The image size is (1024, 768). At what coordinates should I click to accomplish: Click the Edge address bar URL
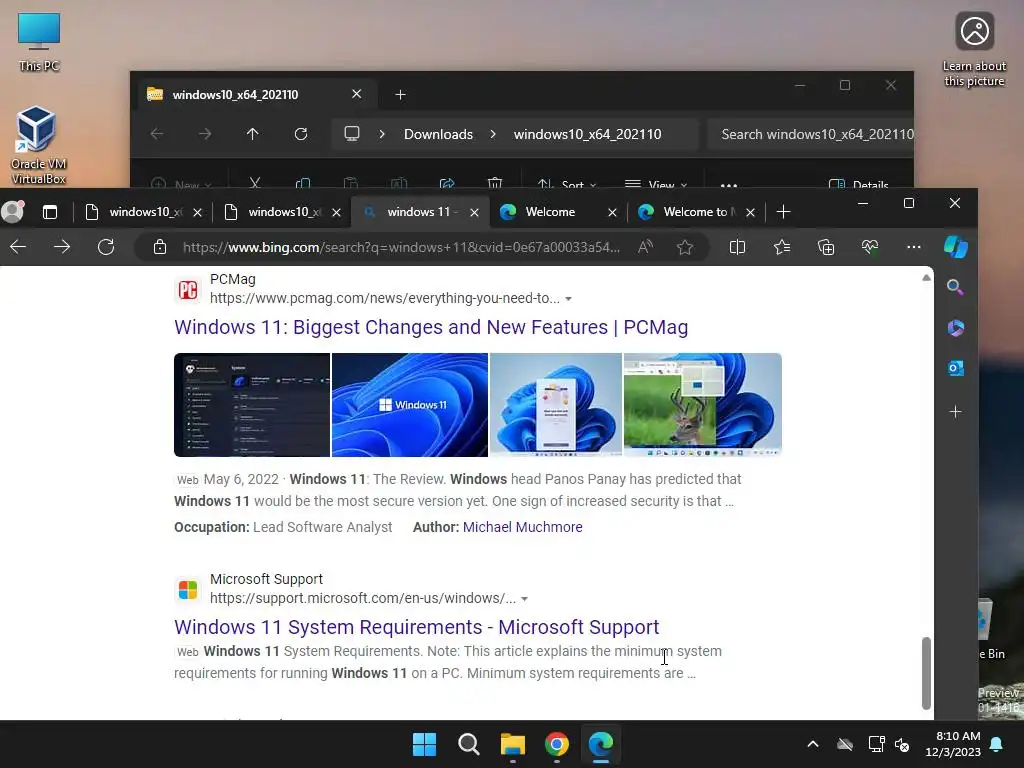[401, 247]
